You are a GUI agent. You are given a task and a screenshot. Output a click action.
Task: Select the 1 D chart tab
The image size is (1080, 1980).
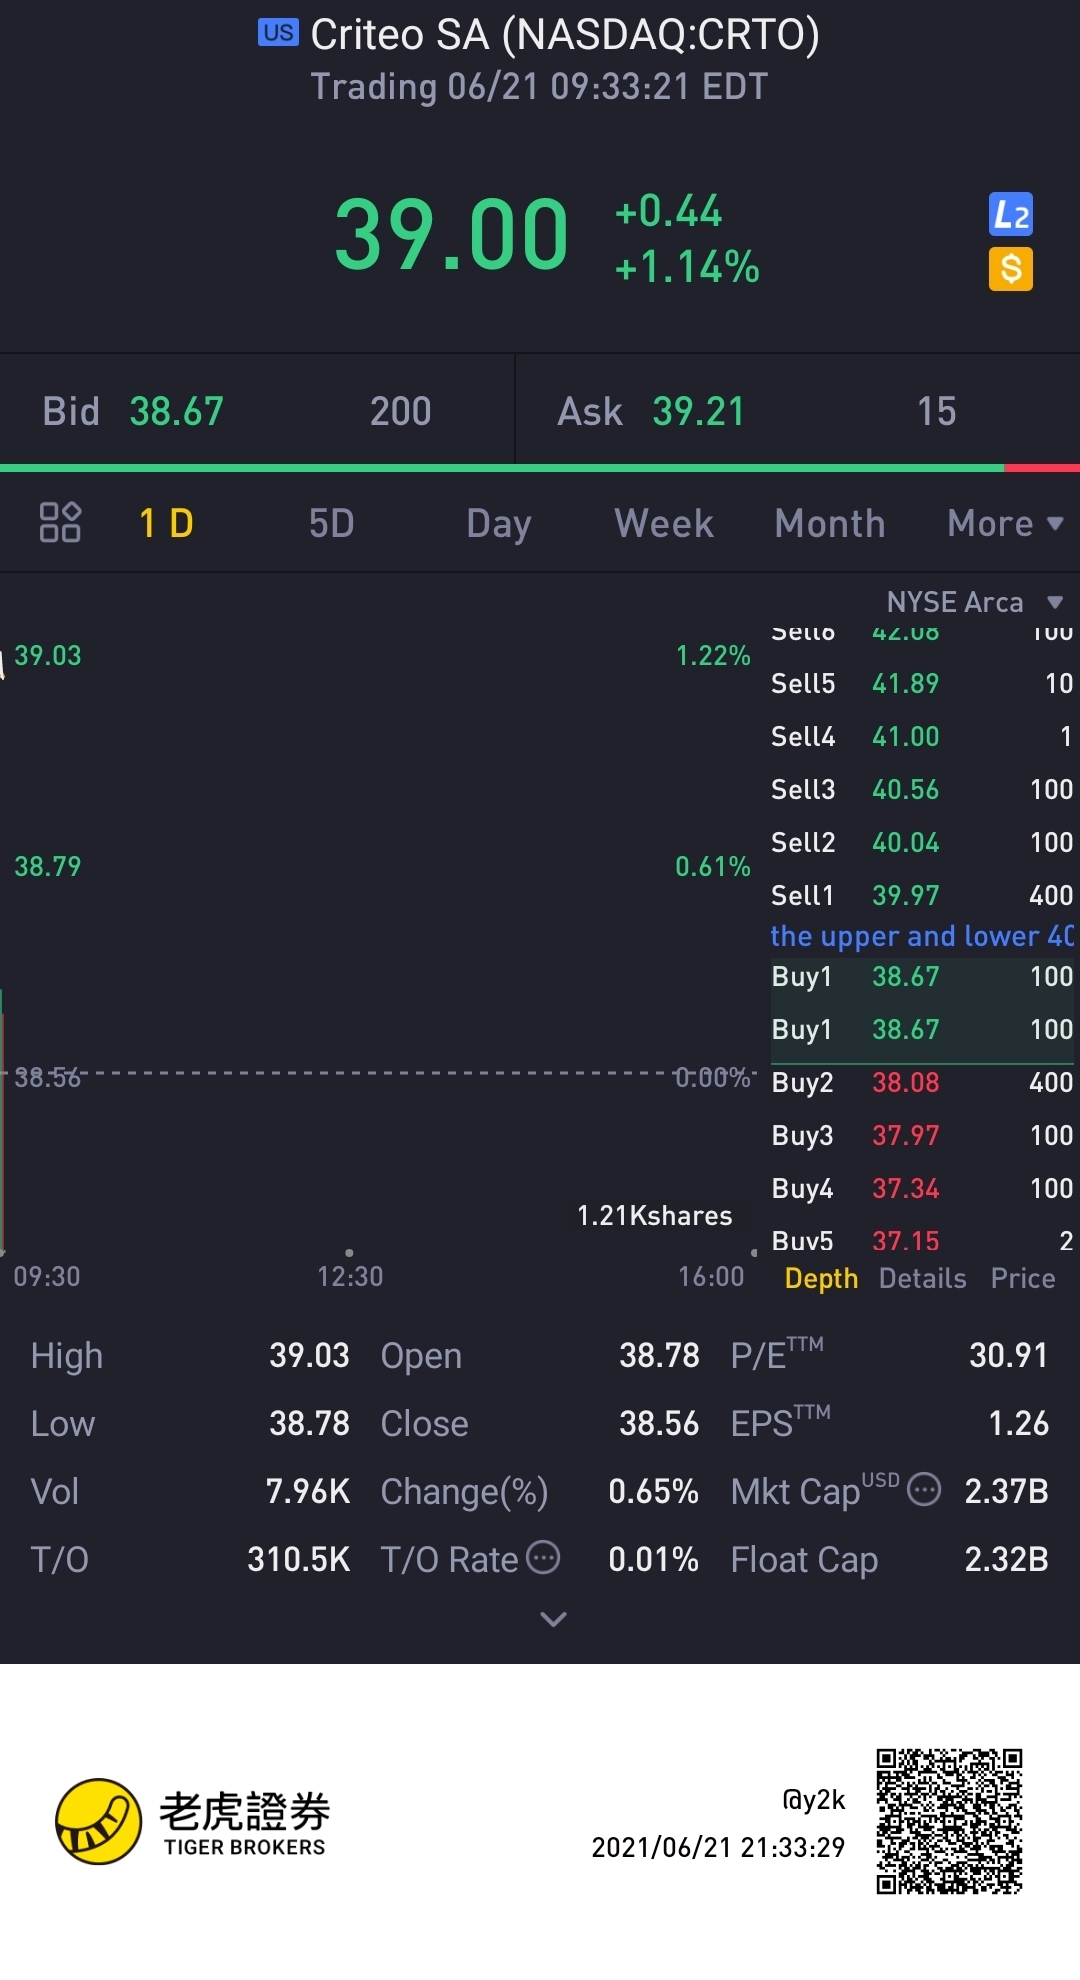tap(166, 523)
